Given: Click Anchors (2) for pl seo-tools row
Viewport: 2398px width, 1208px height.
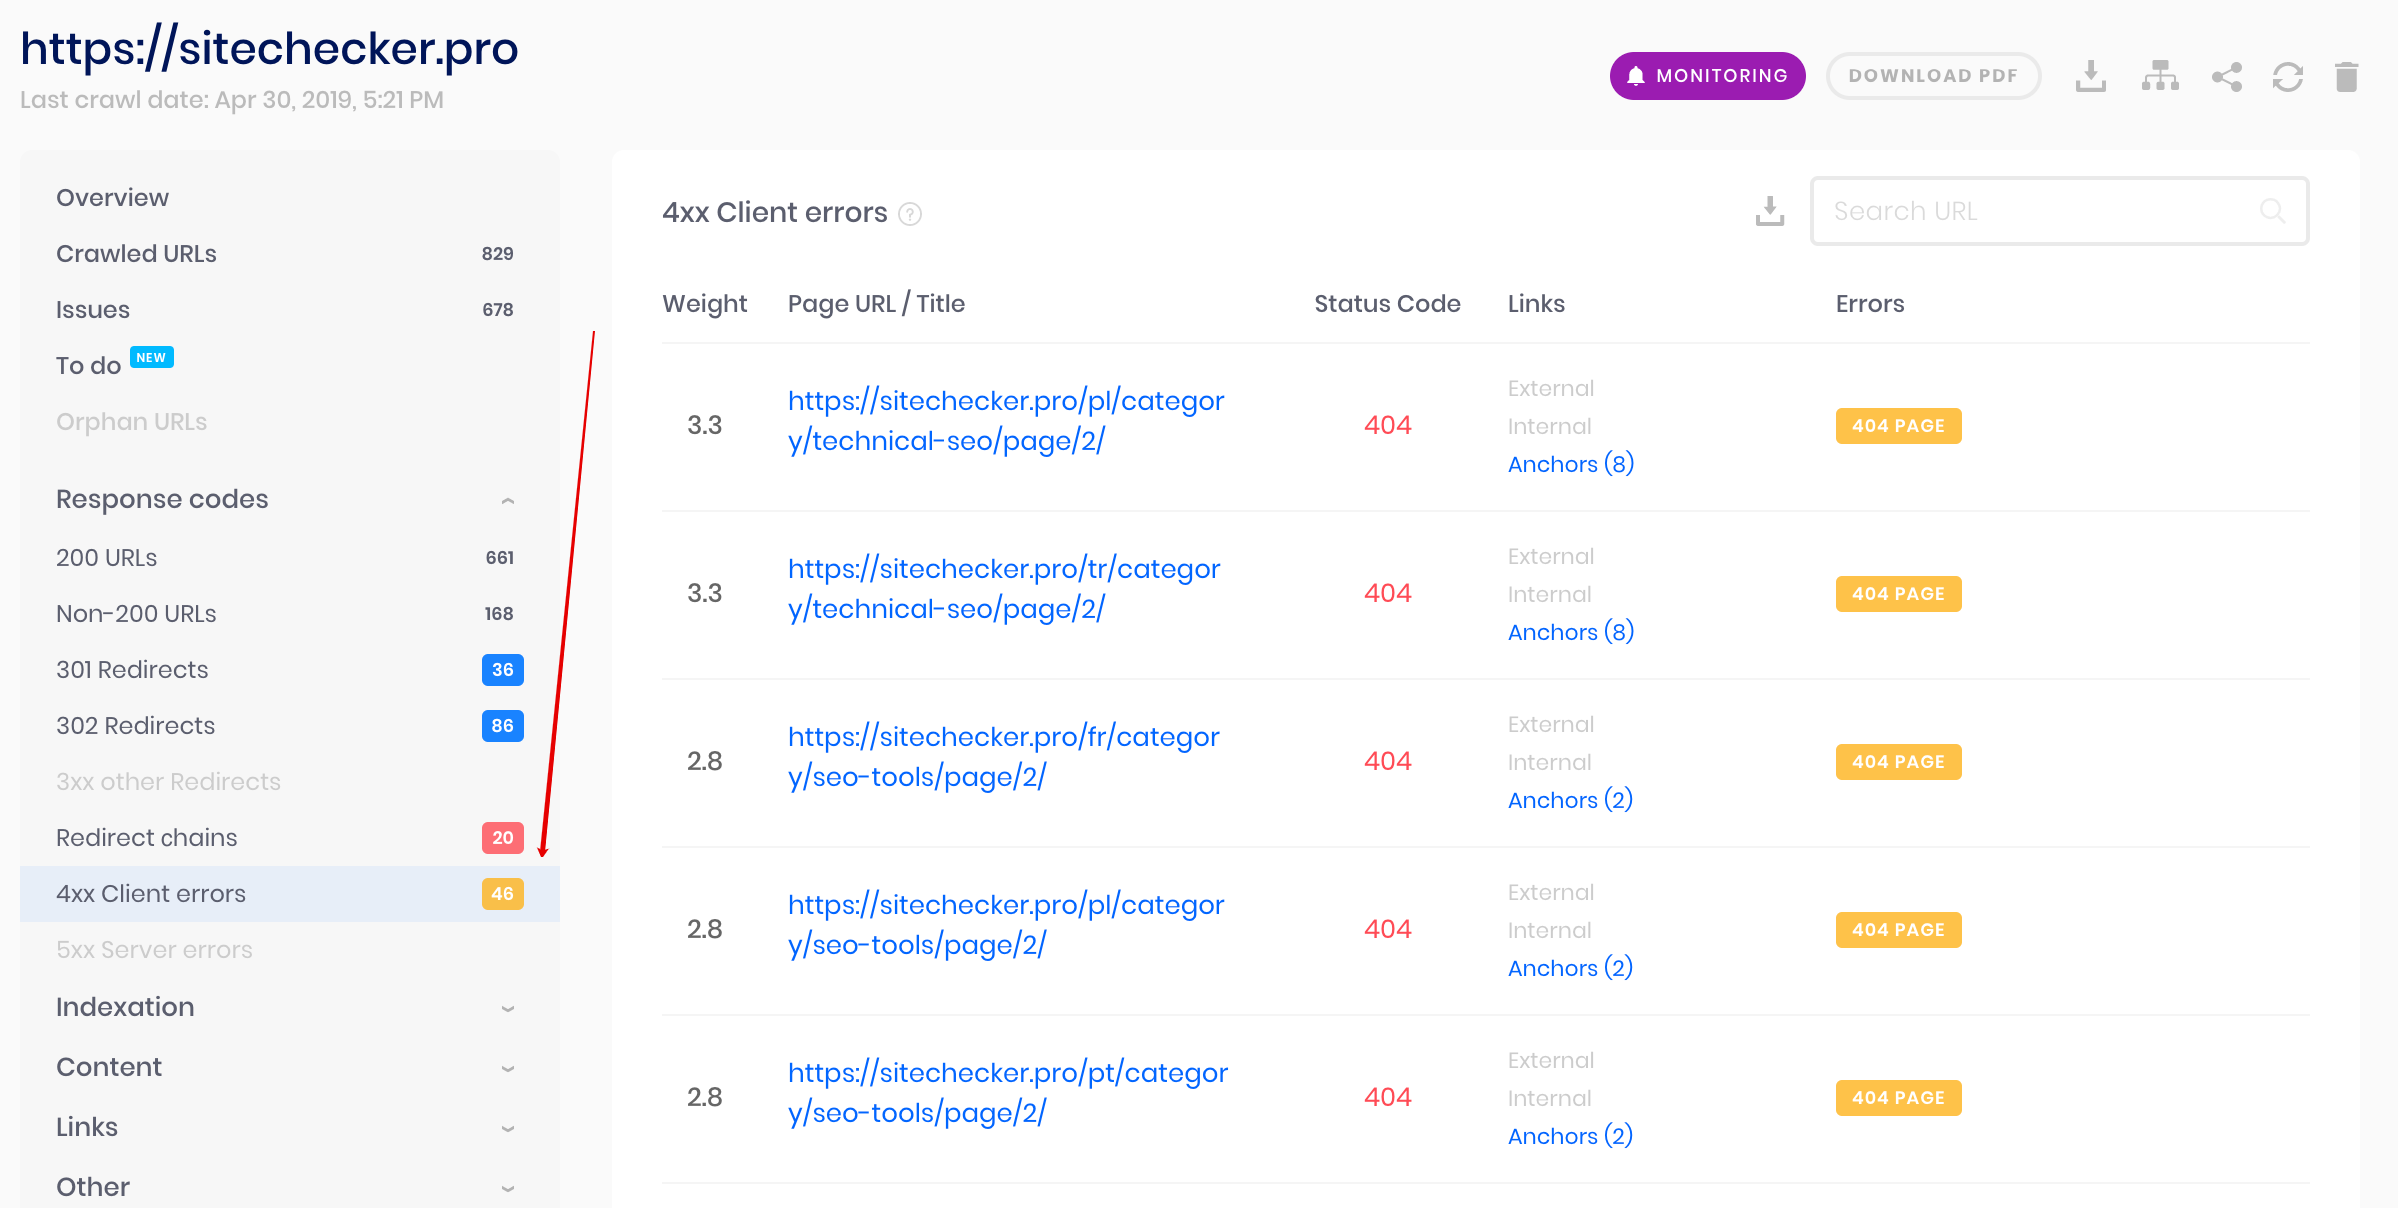Looking at the screenshot, I should pyautogui.click(x=1570, y=968).
